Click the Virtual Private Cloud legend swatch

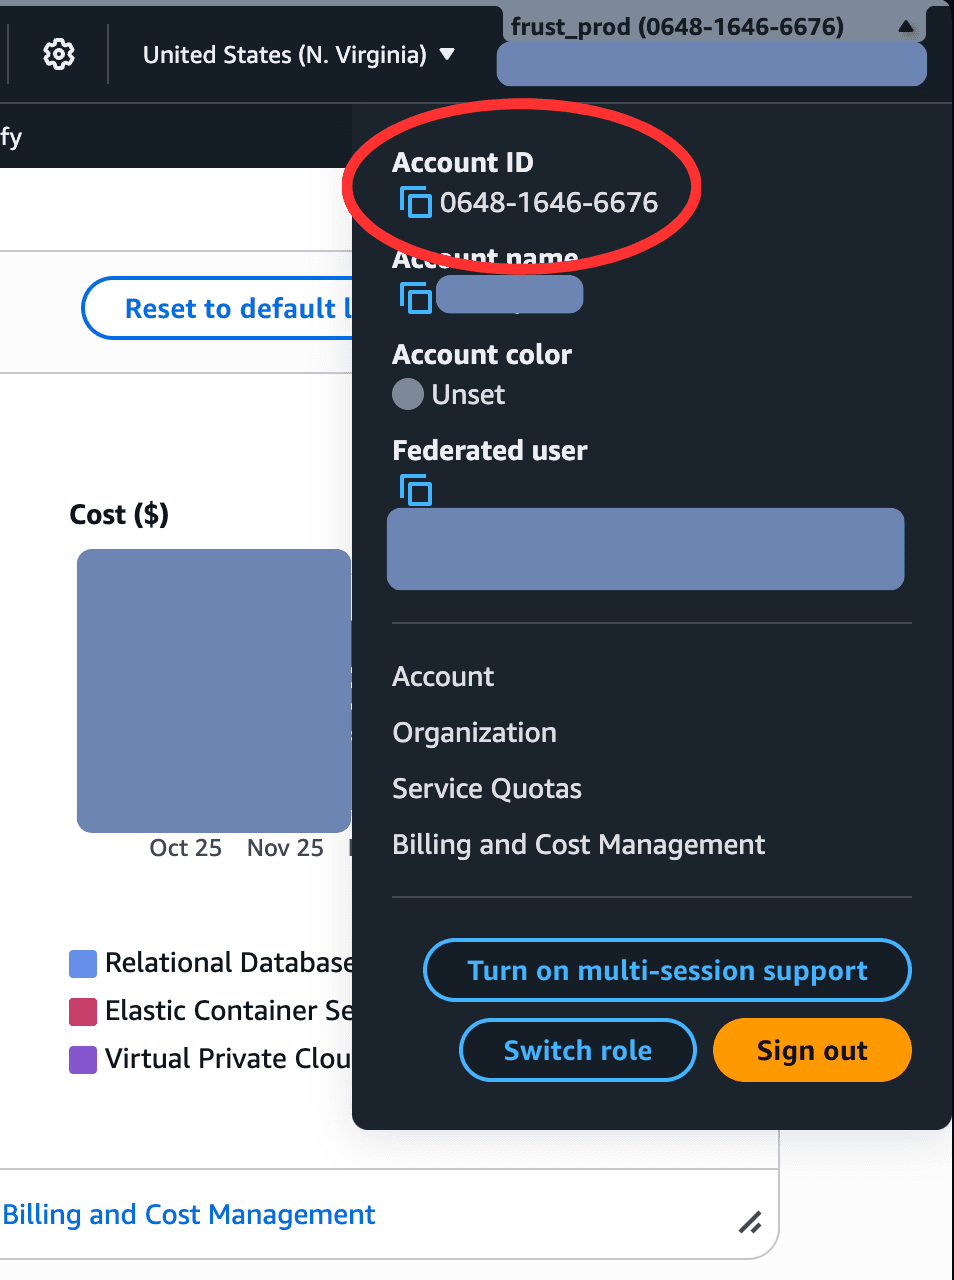click(x=82, y=1059)
